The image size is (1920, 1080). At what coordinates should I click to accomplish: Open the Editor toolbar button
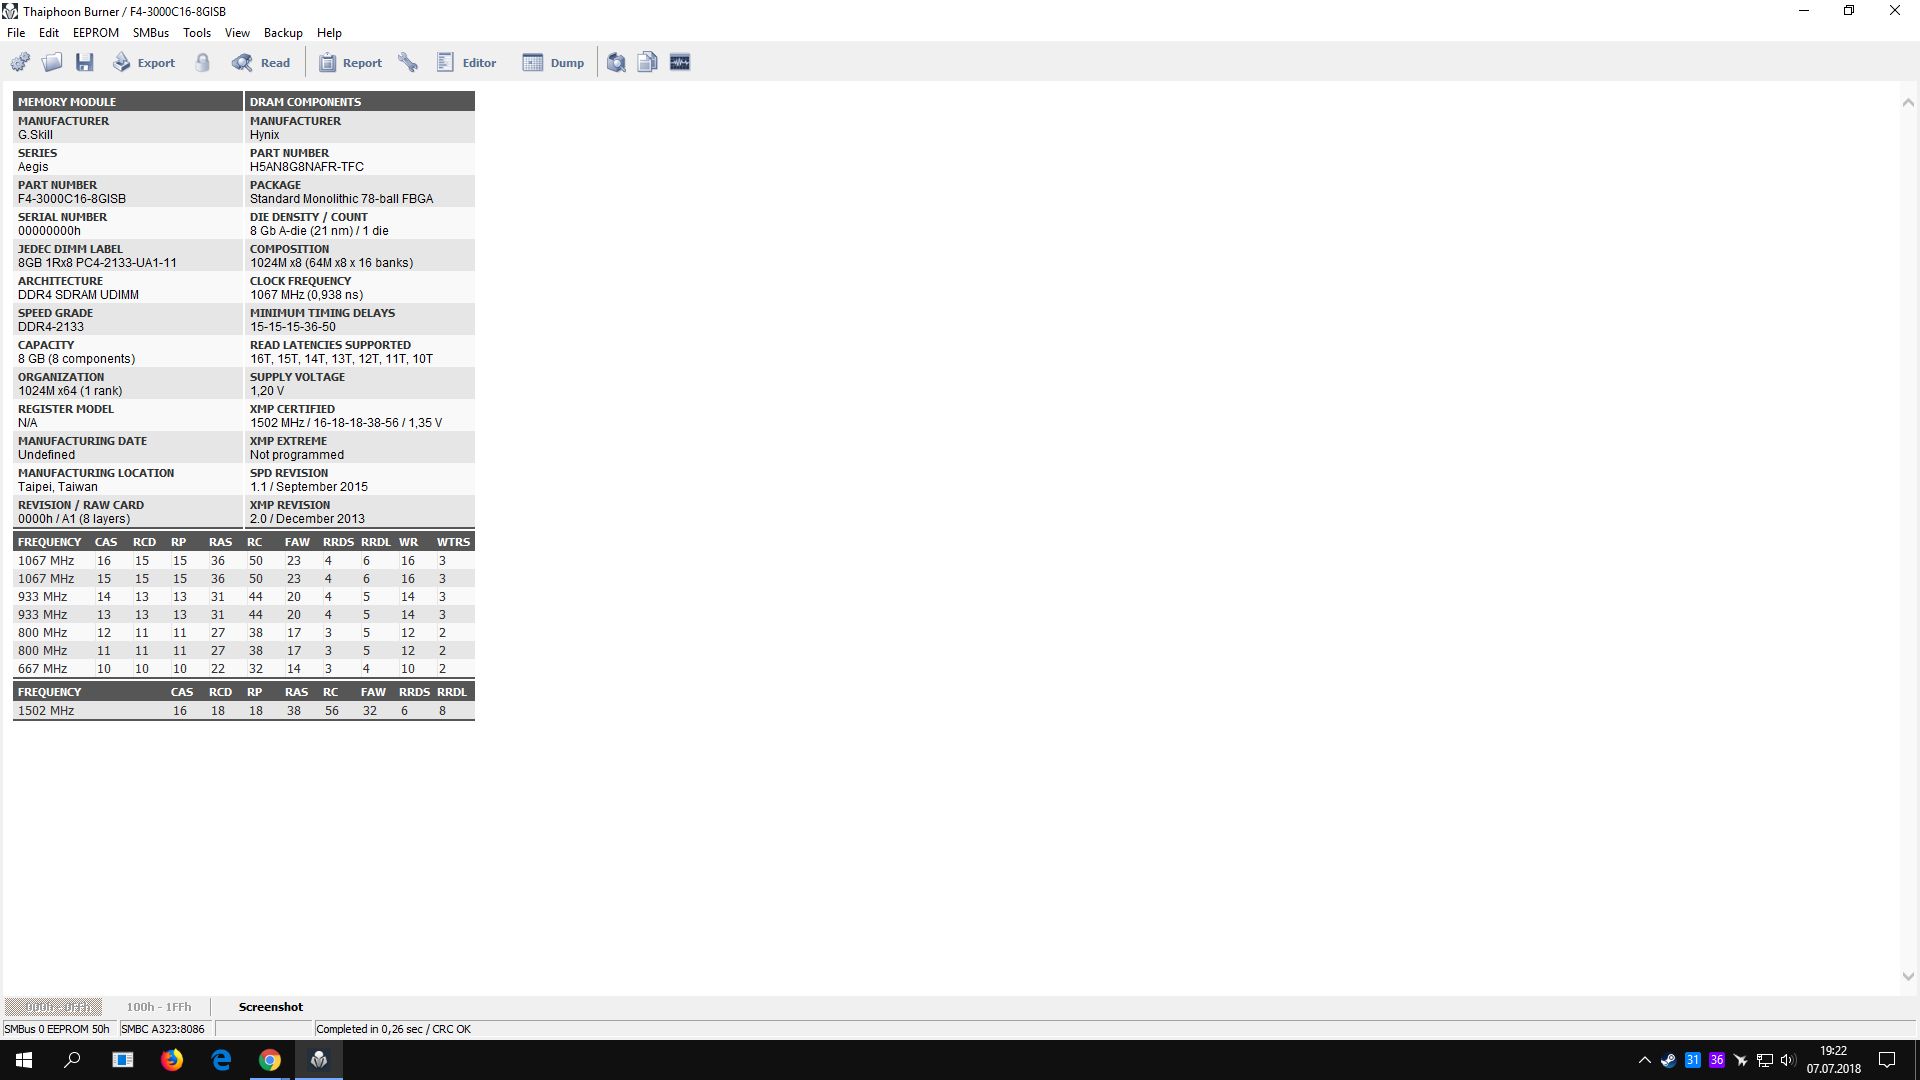coord(466,62)
